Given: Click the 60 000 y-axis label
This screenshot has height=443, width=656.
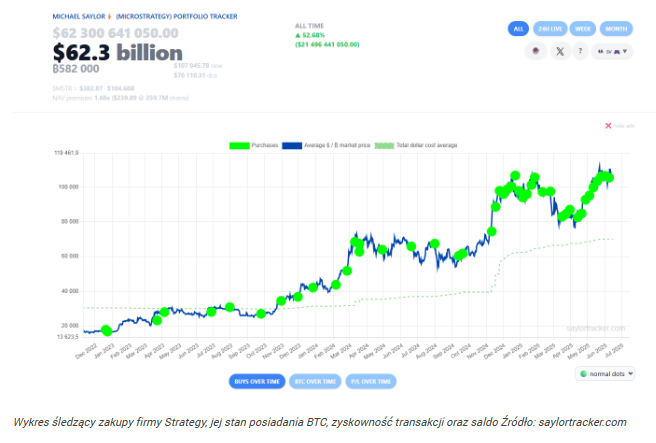Looking at the screenshot, I should [69, 256].
